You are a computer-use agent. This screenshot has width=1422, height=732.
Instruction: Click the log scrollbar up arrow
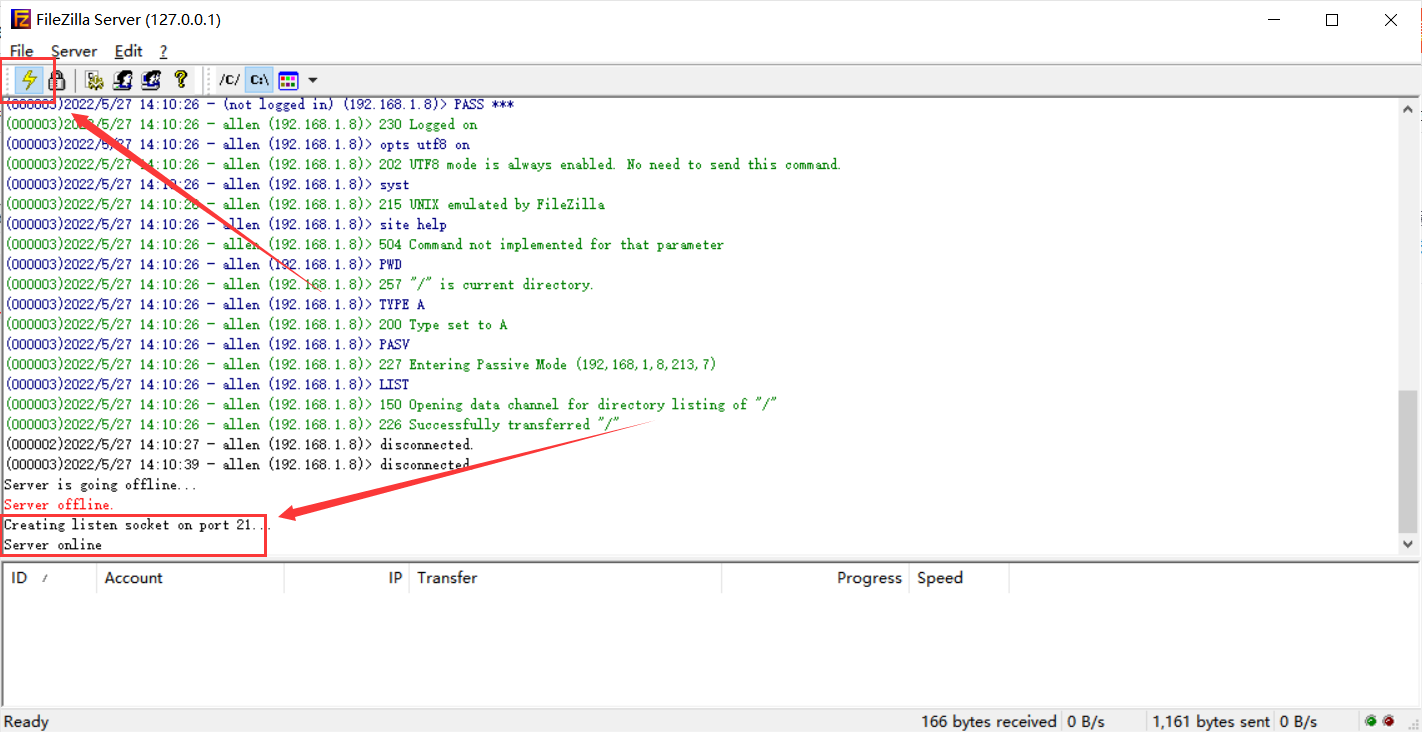click(1408, 110)
